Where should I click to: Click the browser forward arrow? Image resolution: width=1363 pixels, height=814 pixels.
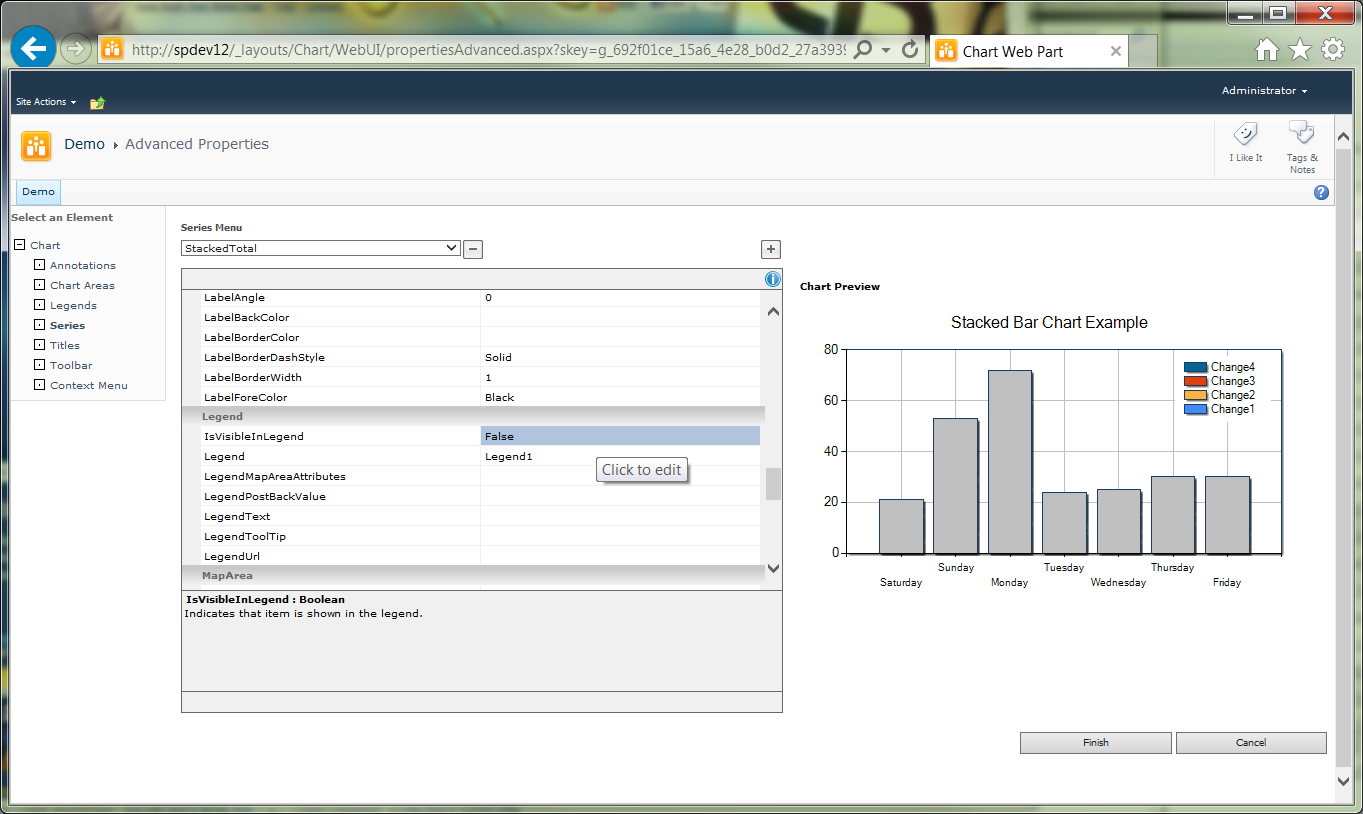[x=76, y=49]
